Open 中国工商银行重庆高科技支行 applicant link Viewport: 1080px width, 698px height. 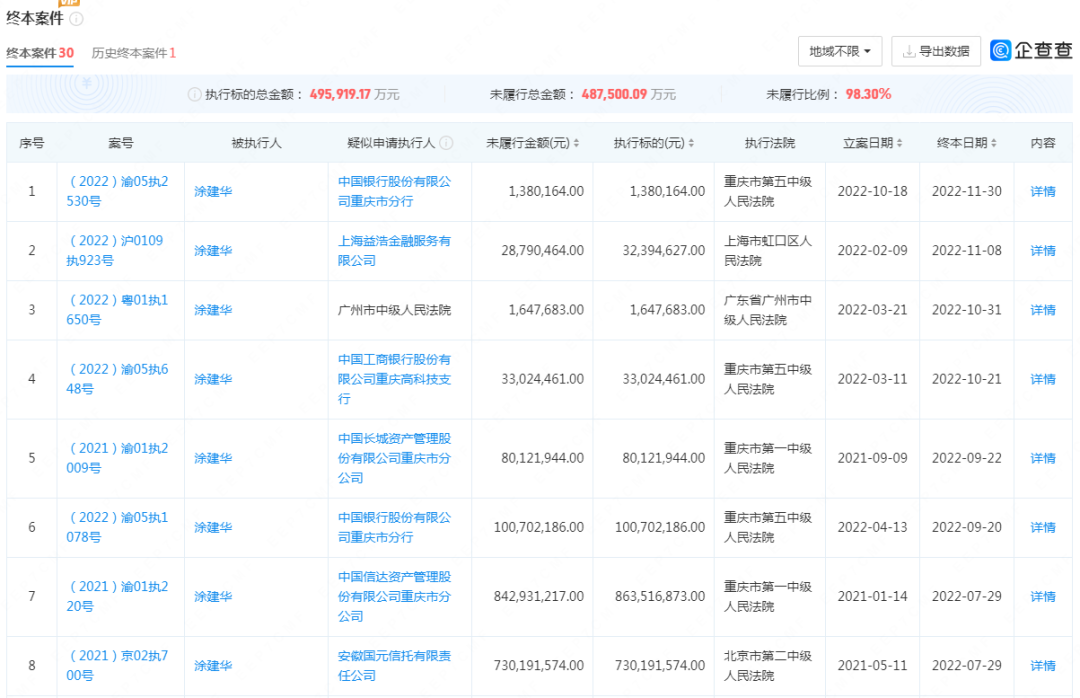click(x=394, y=379)
